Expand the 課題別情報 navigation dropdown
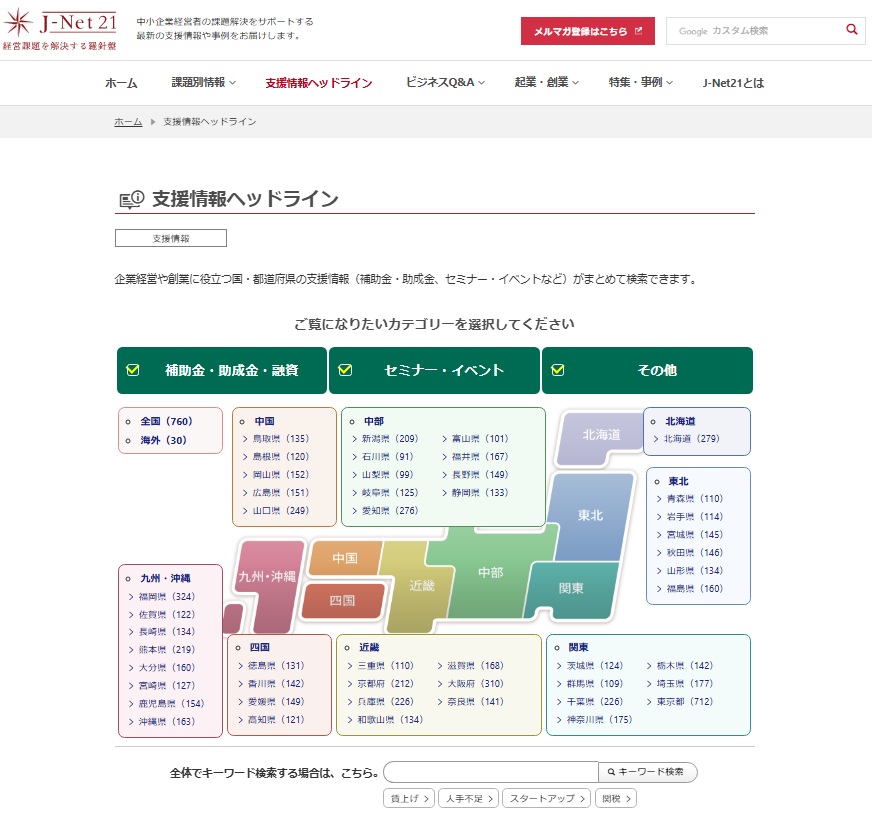The image size is (872, 819). click(203, 83)
